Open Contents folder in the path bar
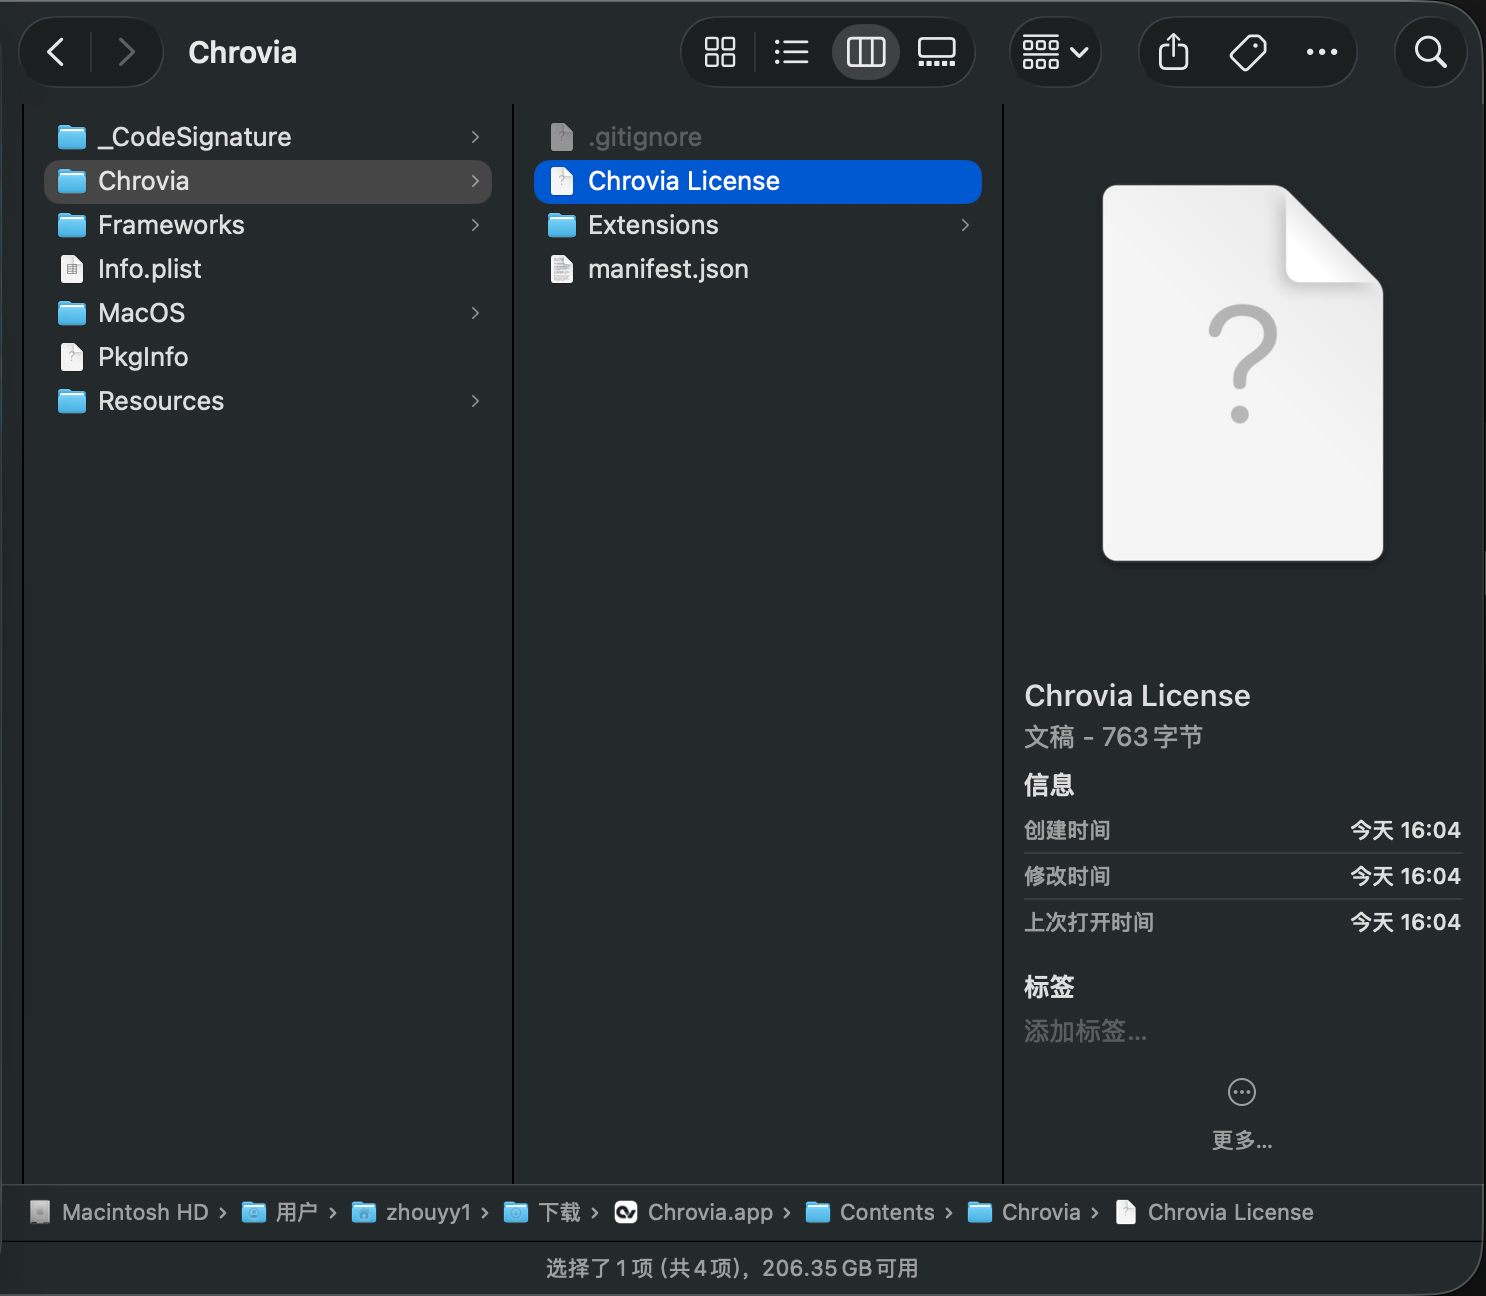Image resolution: width=1486 pixels, height=1296 pixels. (871, 1212)
